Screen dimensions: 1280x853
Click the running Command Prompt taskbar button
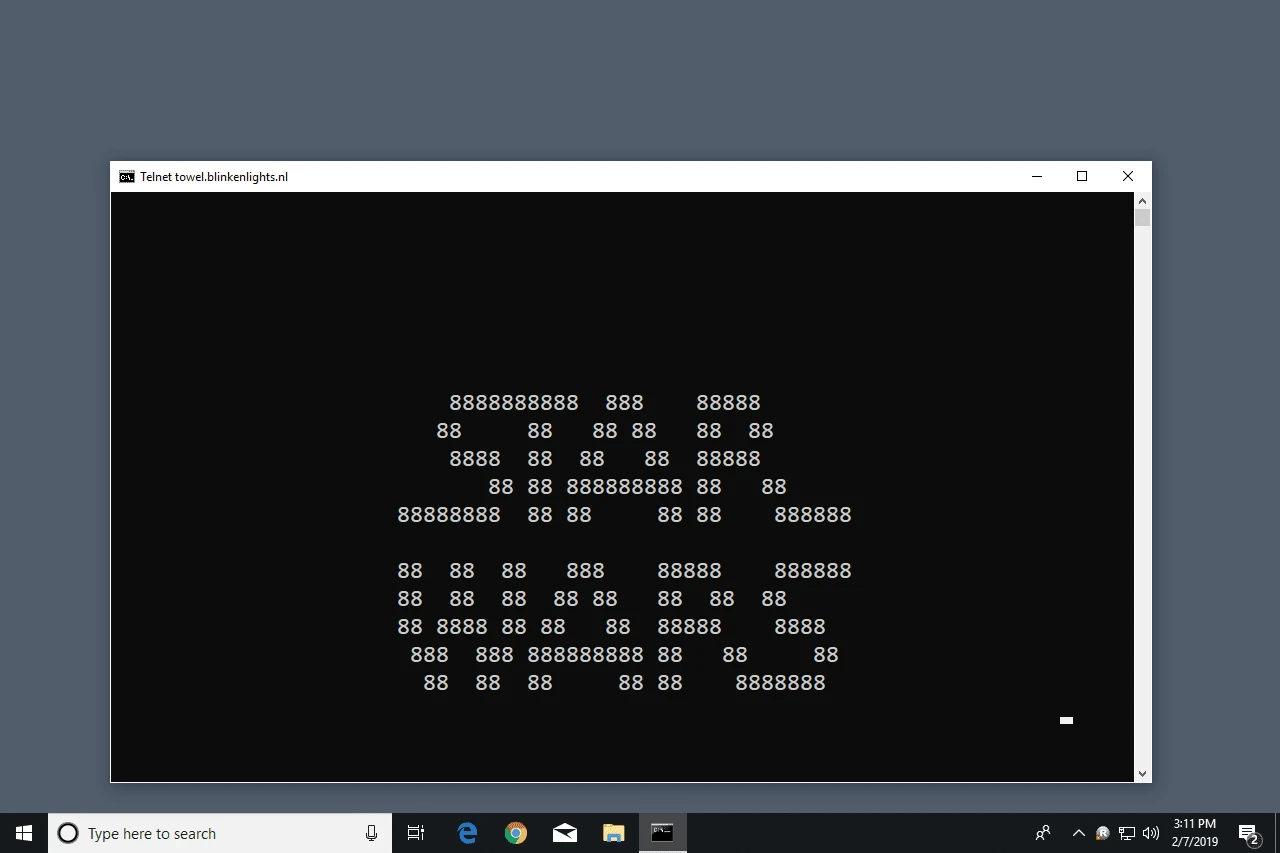tap(662, 833)
